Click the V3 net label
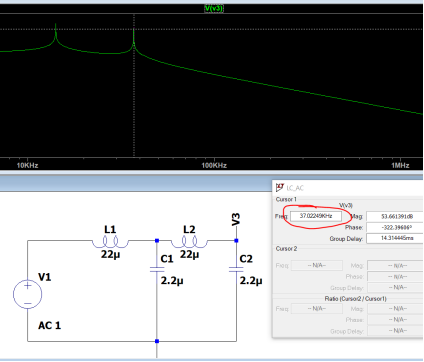Viewport: 424px width, 362px height. coord(236,220)
